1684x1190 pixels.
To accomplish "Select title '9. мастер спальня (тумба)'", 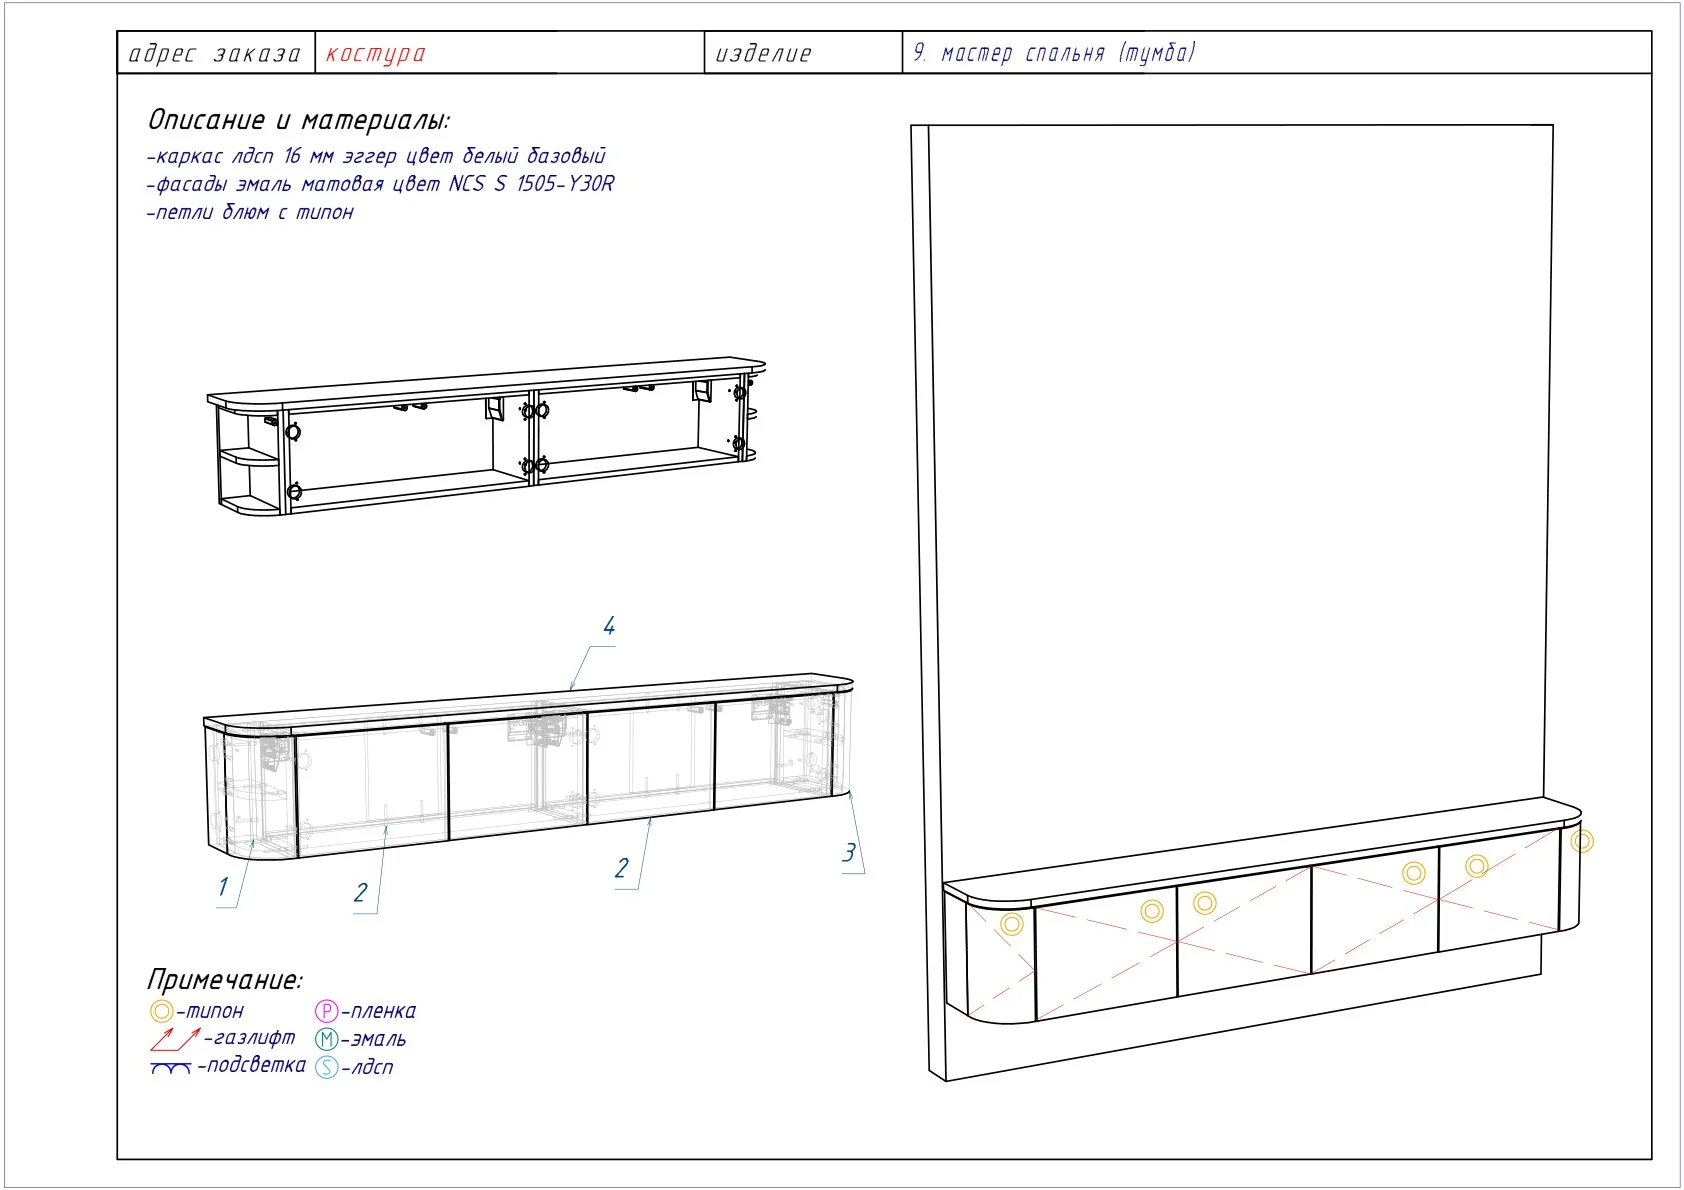I will tap(1054, 53).
